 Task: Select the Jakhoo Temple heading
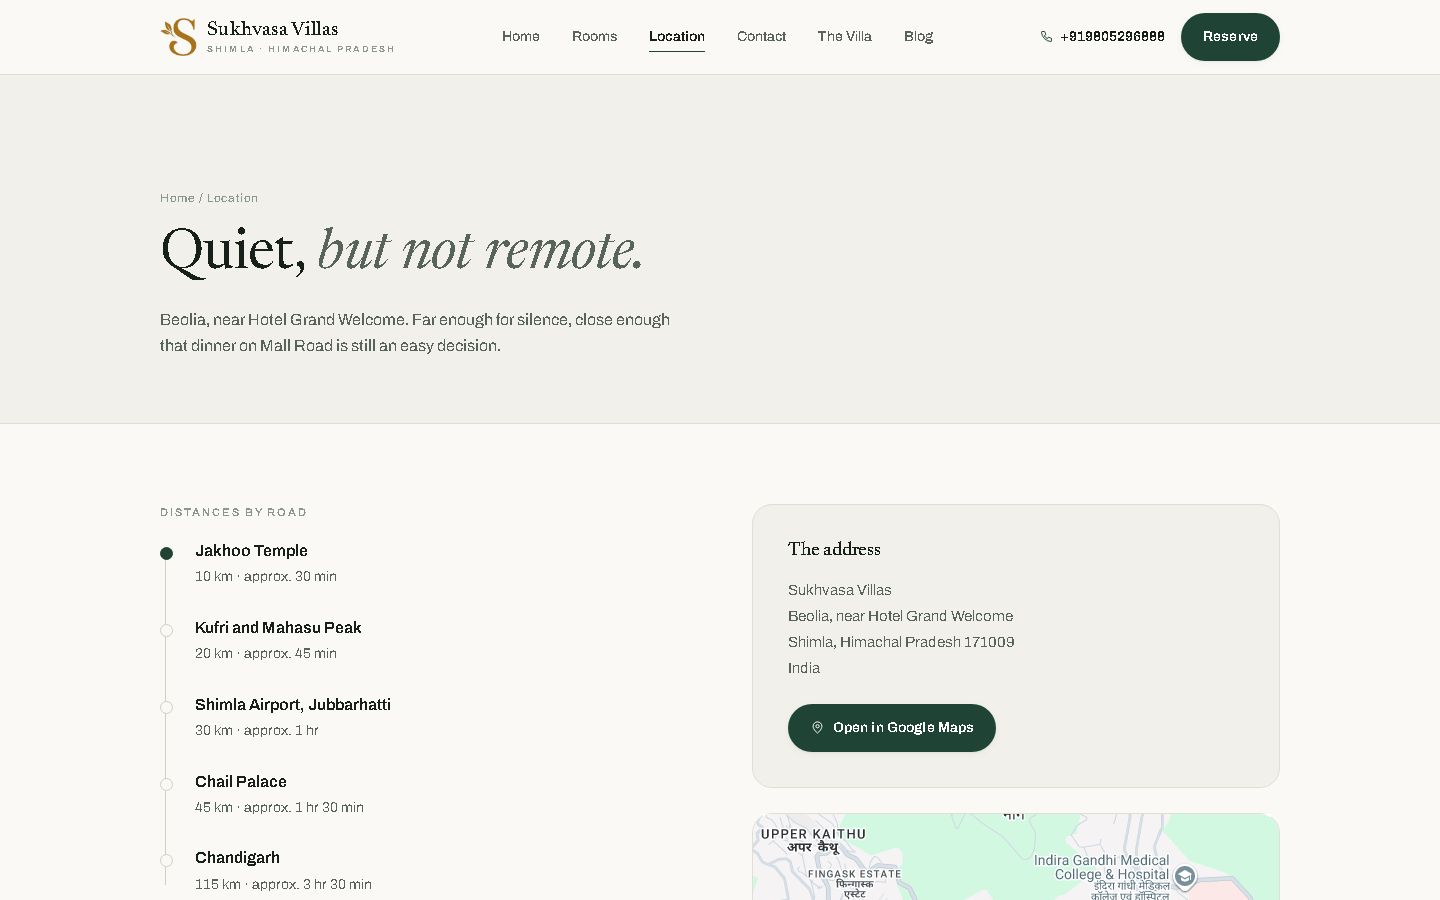coord(251,551)
